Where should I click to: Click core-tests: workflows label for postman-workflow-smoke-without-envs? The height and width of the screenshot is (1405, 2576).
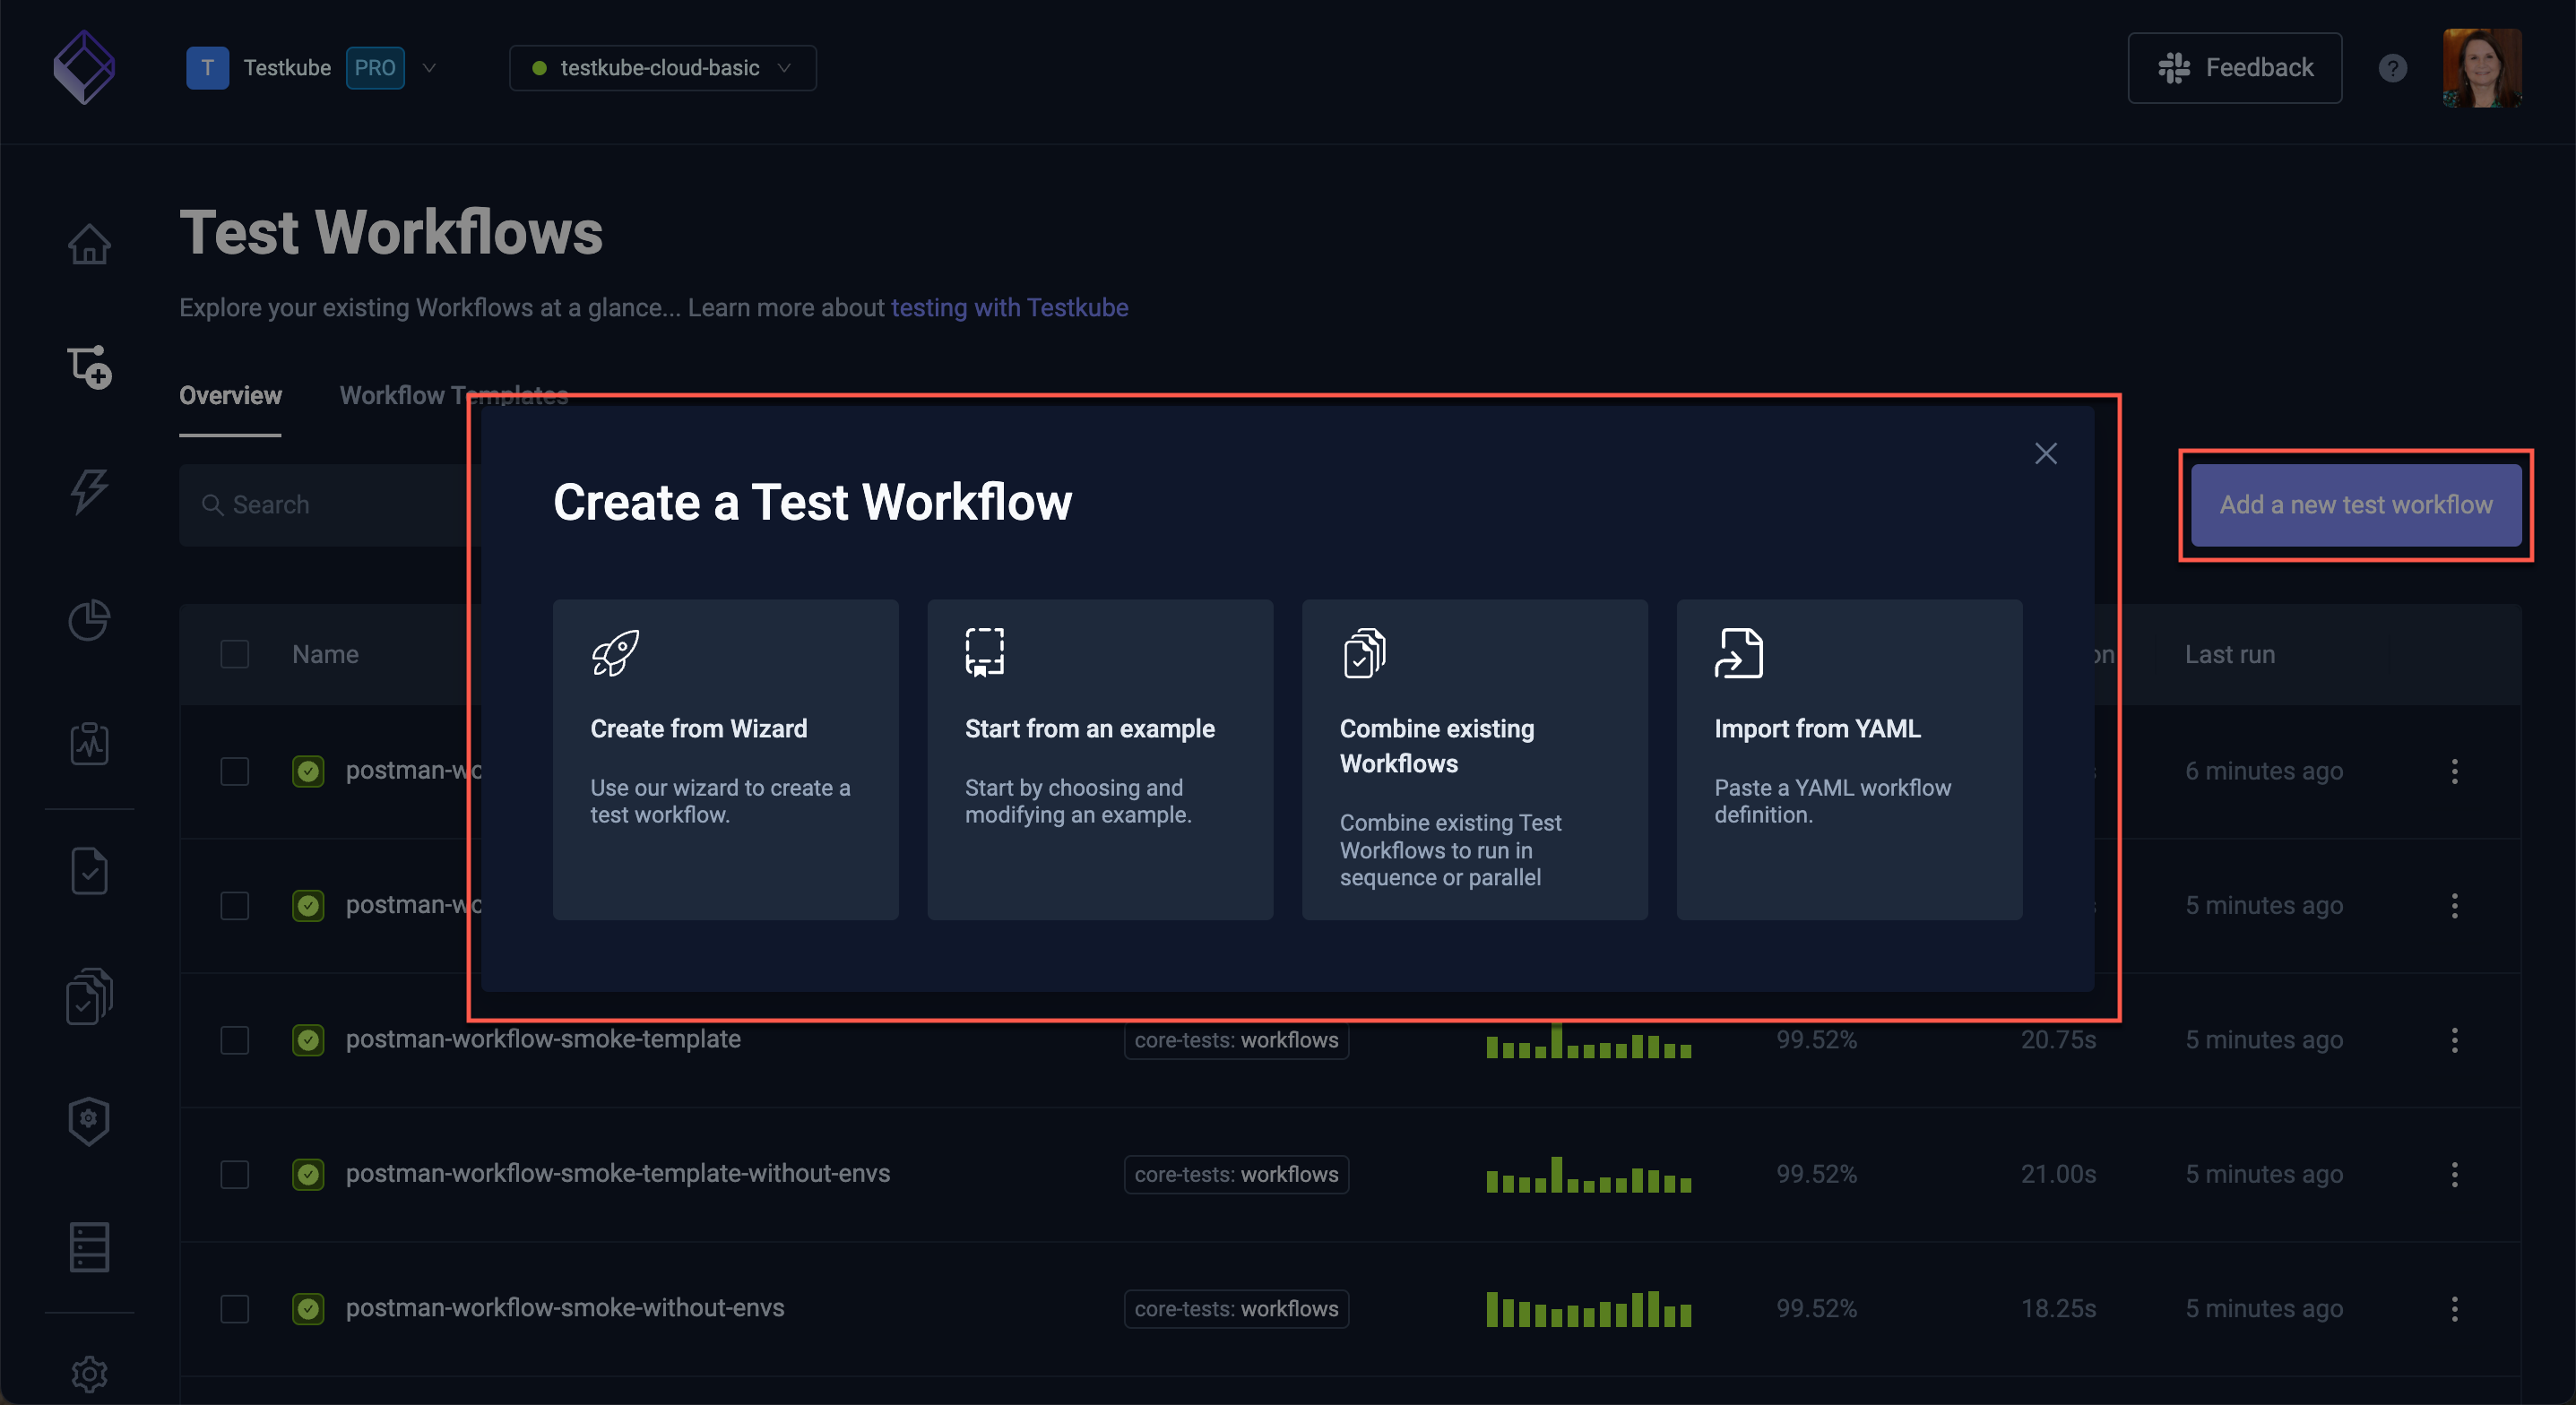(x=1236, y=1308)
